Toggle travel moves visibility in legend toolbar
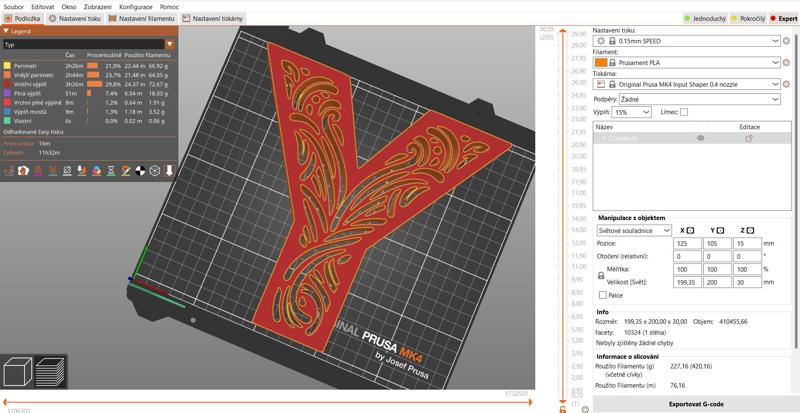The image size is (800, 413). [x=8, y=171]
